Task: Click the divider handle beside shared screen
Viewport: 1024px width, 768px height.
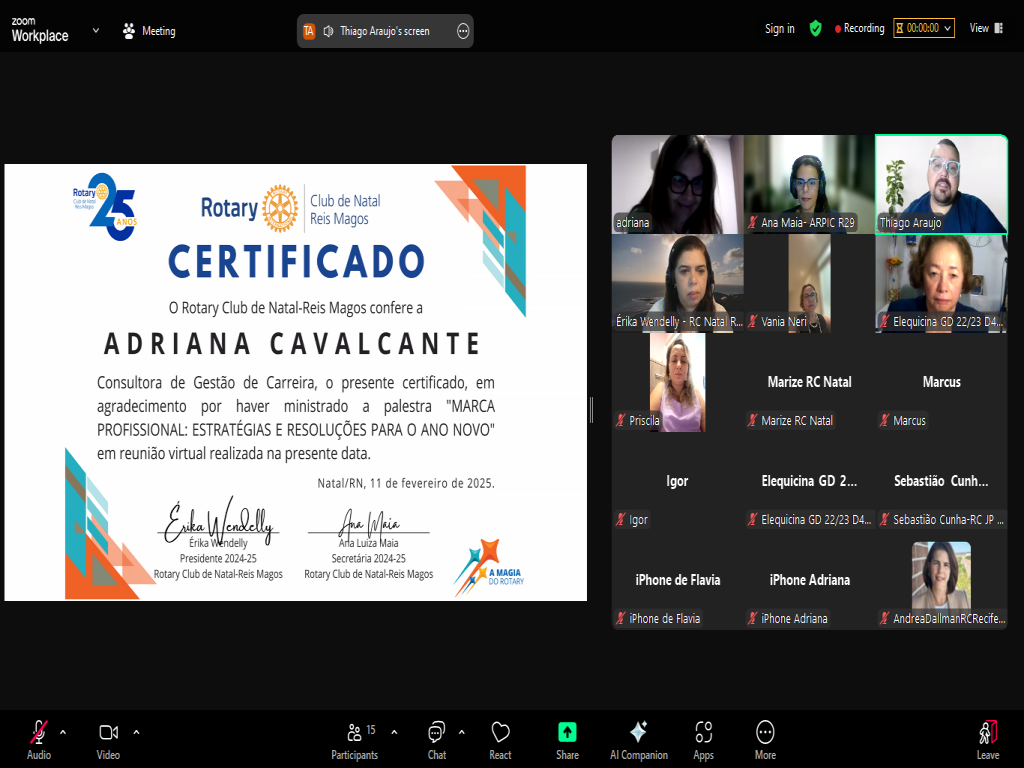Action: 591,409
